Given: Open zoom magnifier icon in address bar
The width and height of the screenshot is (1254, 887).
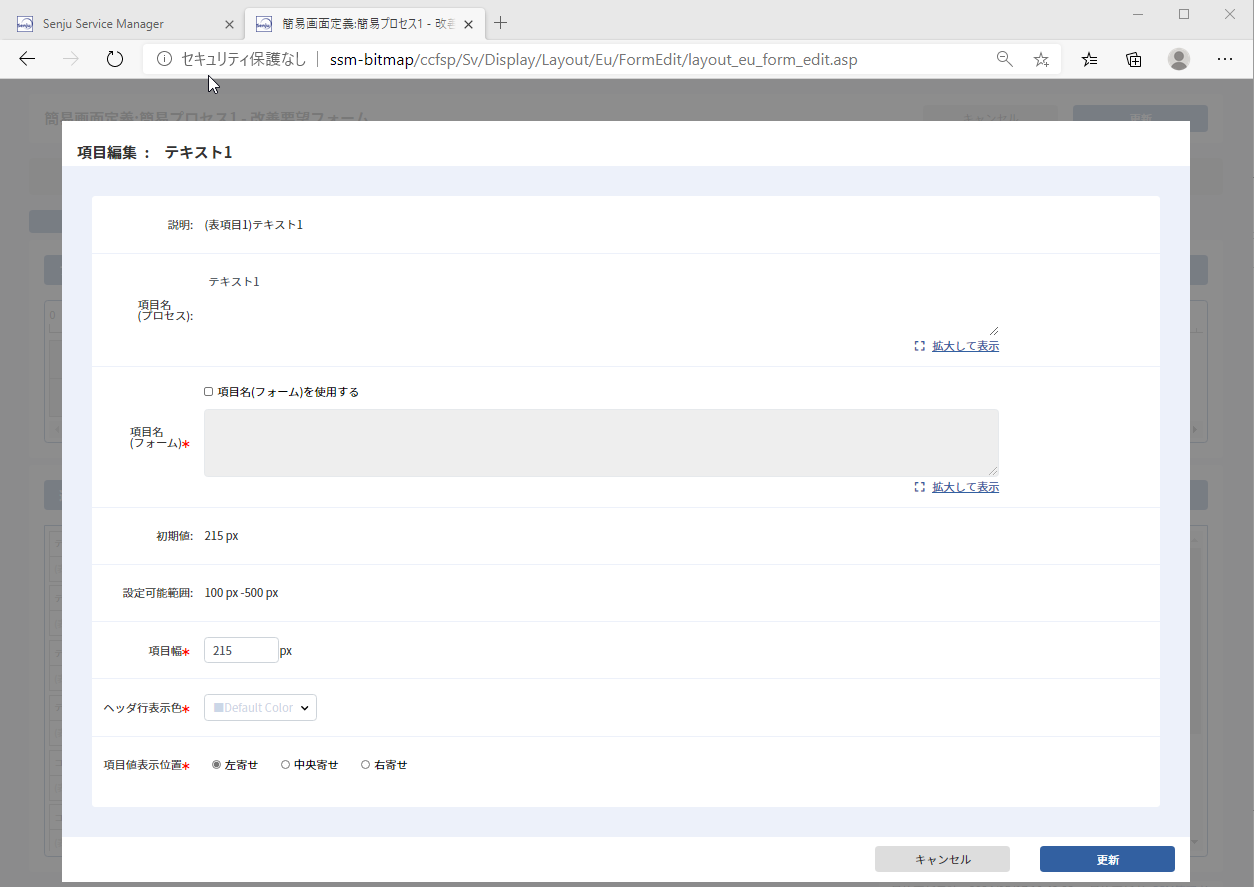Looking at the screenshot, I should point(1005,59).
